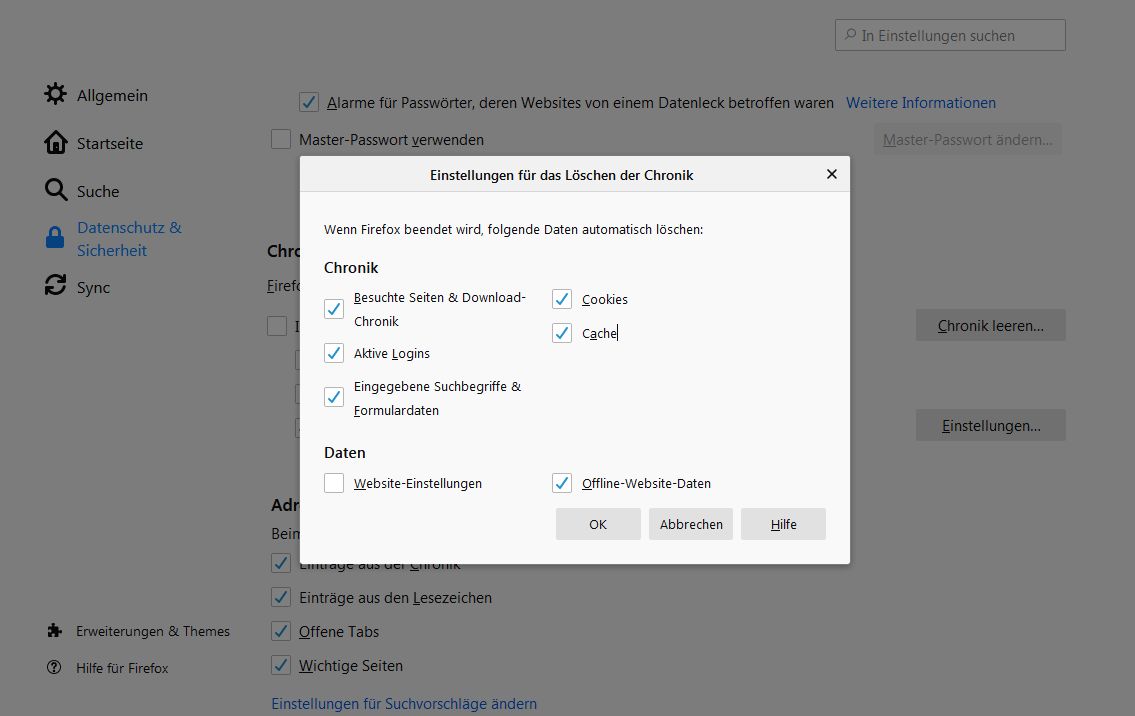Click the Startseite house icon
This screenshot has height=716, width=1135.
point(55,143)
